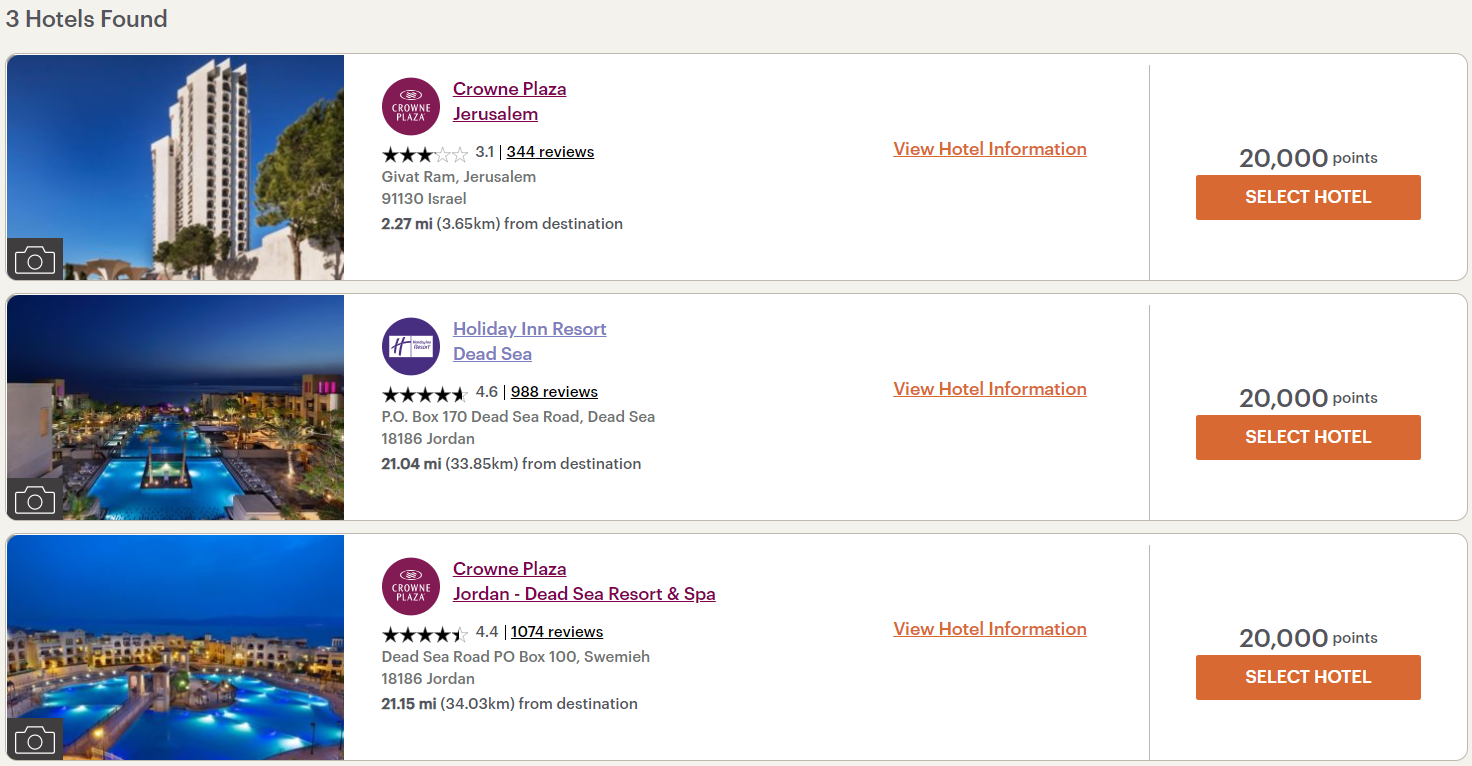Read the 344 reviews link

[x=550, y=152]
